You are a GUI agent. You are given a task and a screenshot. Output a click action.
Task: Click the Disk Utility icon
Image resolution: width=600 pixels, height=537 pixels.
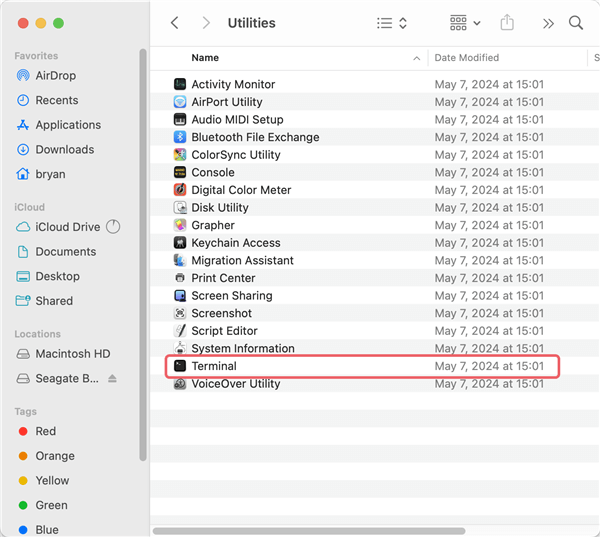[180, 207]
